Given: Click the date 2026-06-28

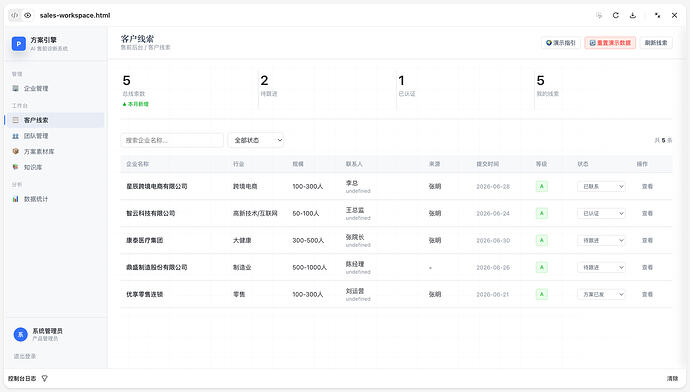Looking at the screenshot, I should click(493, 187).
